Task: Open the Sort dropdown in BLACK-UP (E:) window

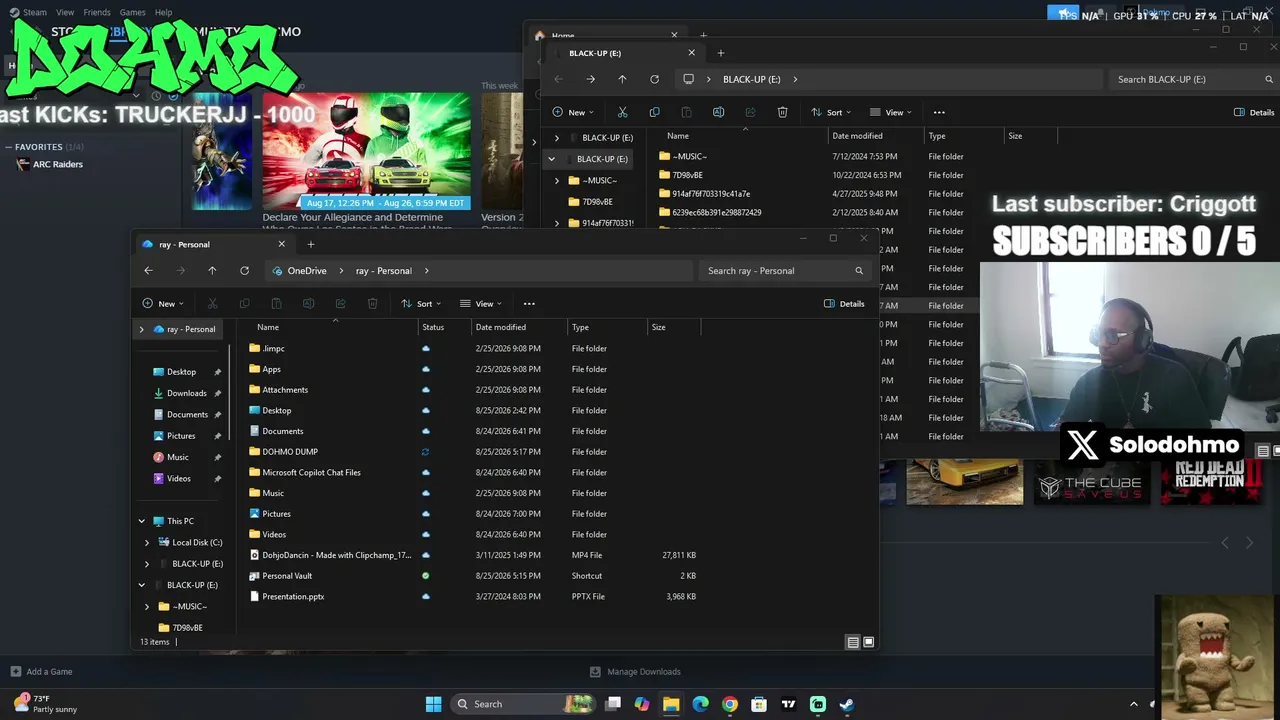Action: pyautogui.click(x=831, y=112)
